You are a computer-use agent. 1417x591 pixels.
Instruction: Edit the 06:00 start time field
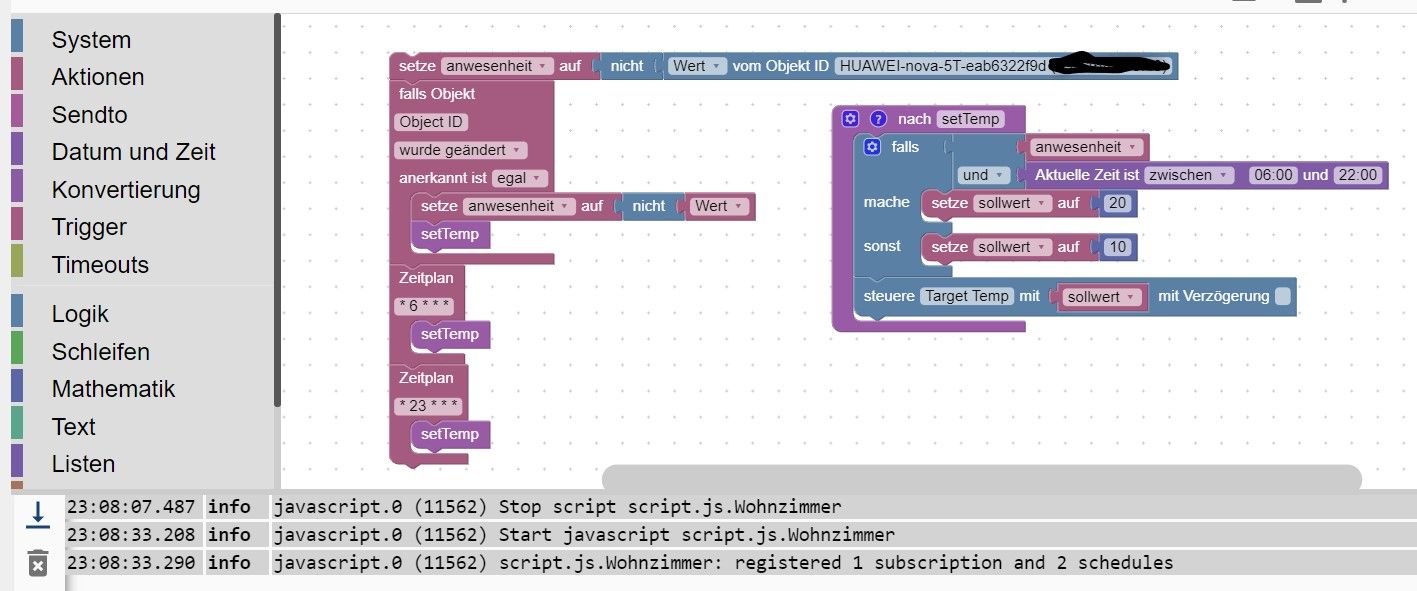tap(1273, 175)
